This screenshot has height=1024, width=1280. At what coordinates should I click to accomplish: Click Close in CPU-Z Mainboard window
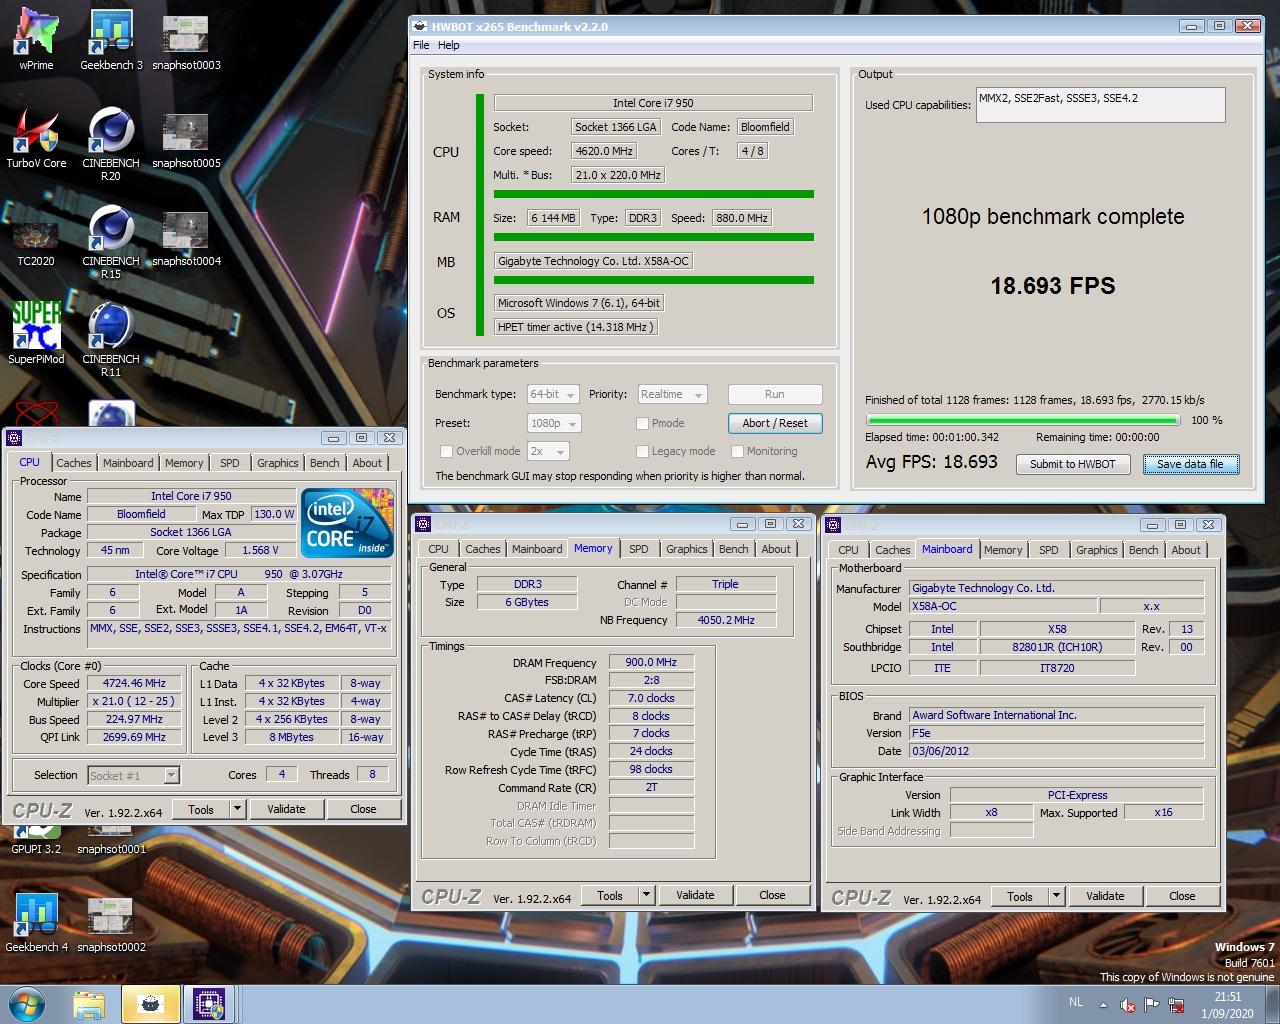pos(1182,896)
